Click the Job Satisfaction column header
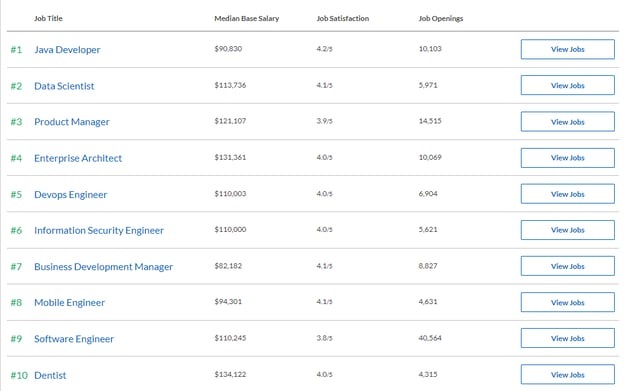Image resolution: width=624 pixels, height=391 pixels. (343, 18)
